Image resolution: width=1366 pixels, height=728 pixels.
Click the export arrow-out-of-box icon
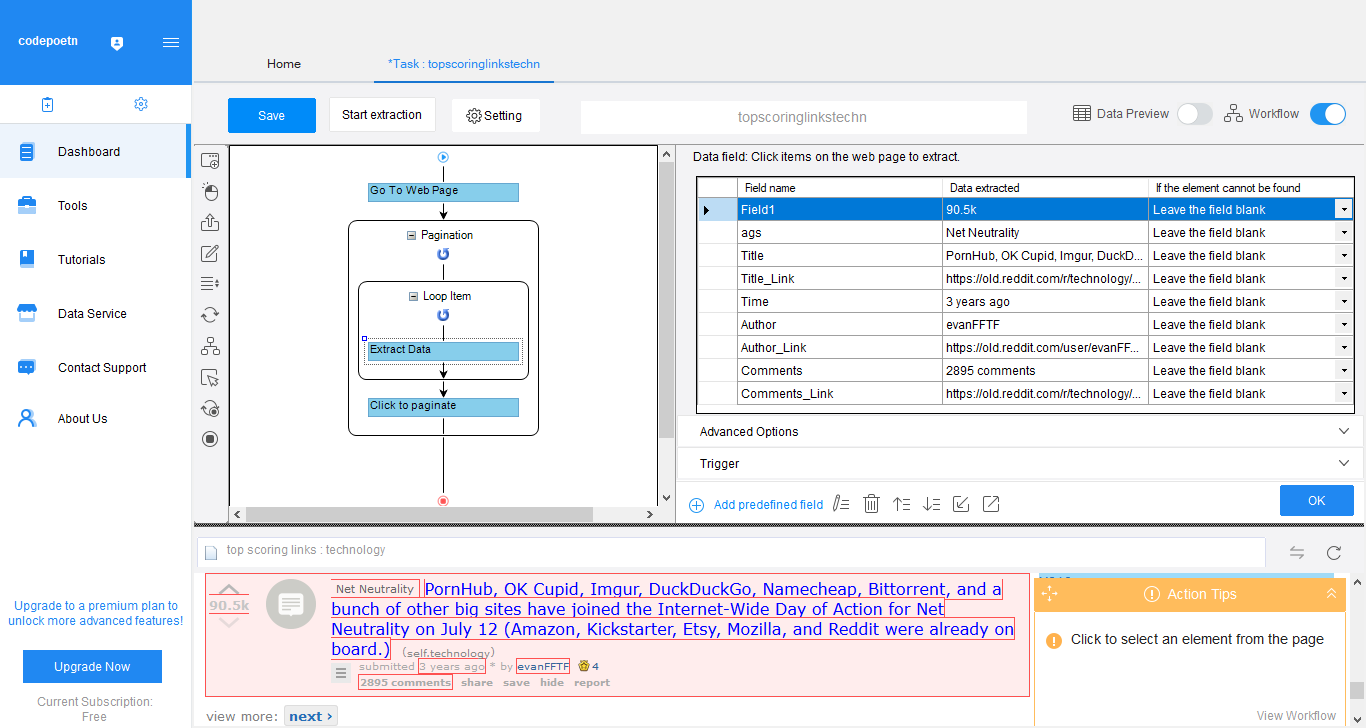pyautogui.click(x=991, y=504)
